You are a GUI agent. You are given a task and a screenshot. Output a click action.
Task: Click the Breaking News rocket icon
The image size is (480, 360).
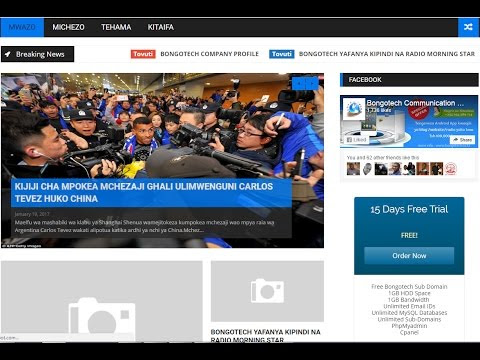[8, 54]
